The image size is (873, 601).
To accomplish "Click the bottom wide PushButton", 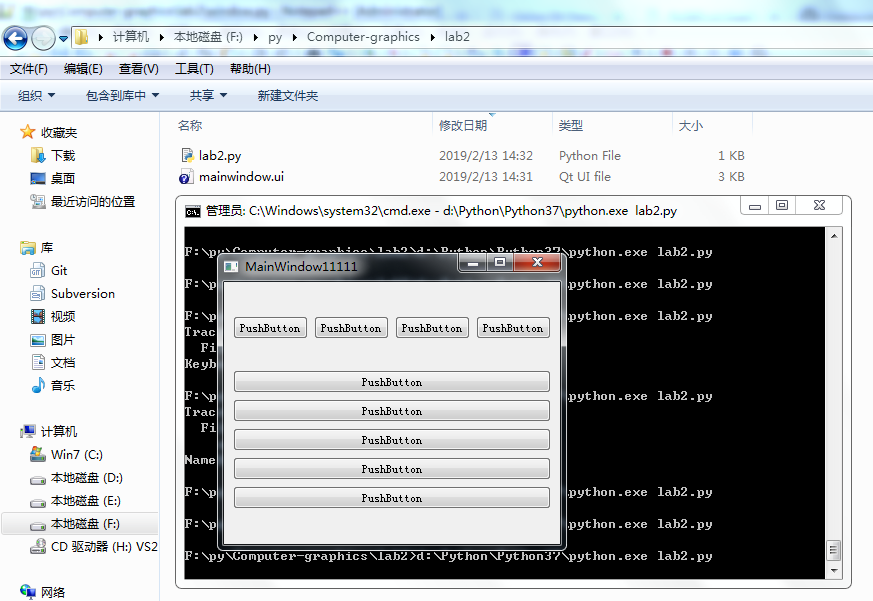I will [392, 498].
